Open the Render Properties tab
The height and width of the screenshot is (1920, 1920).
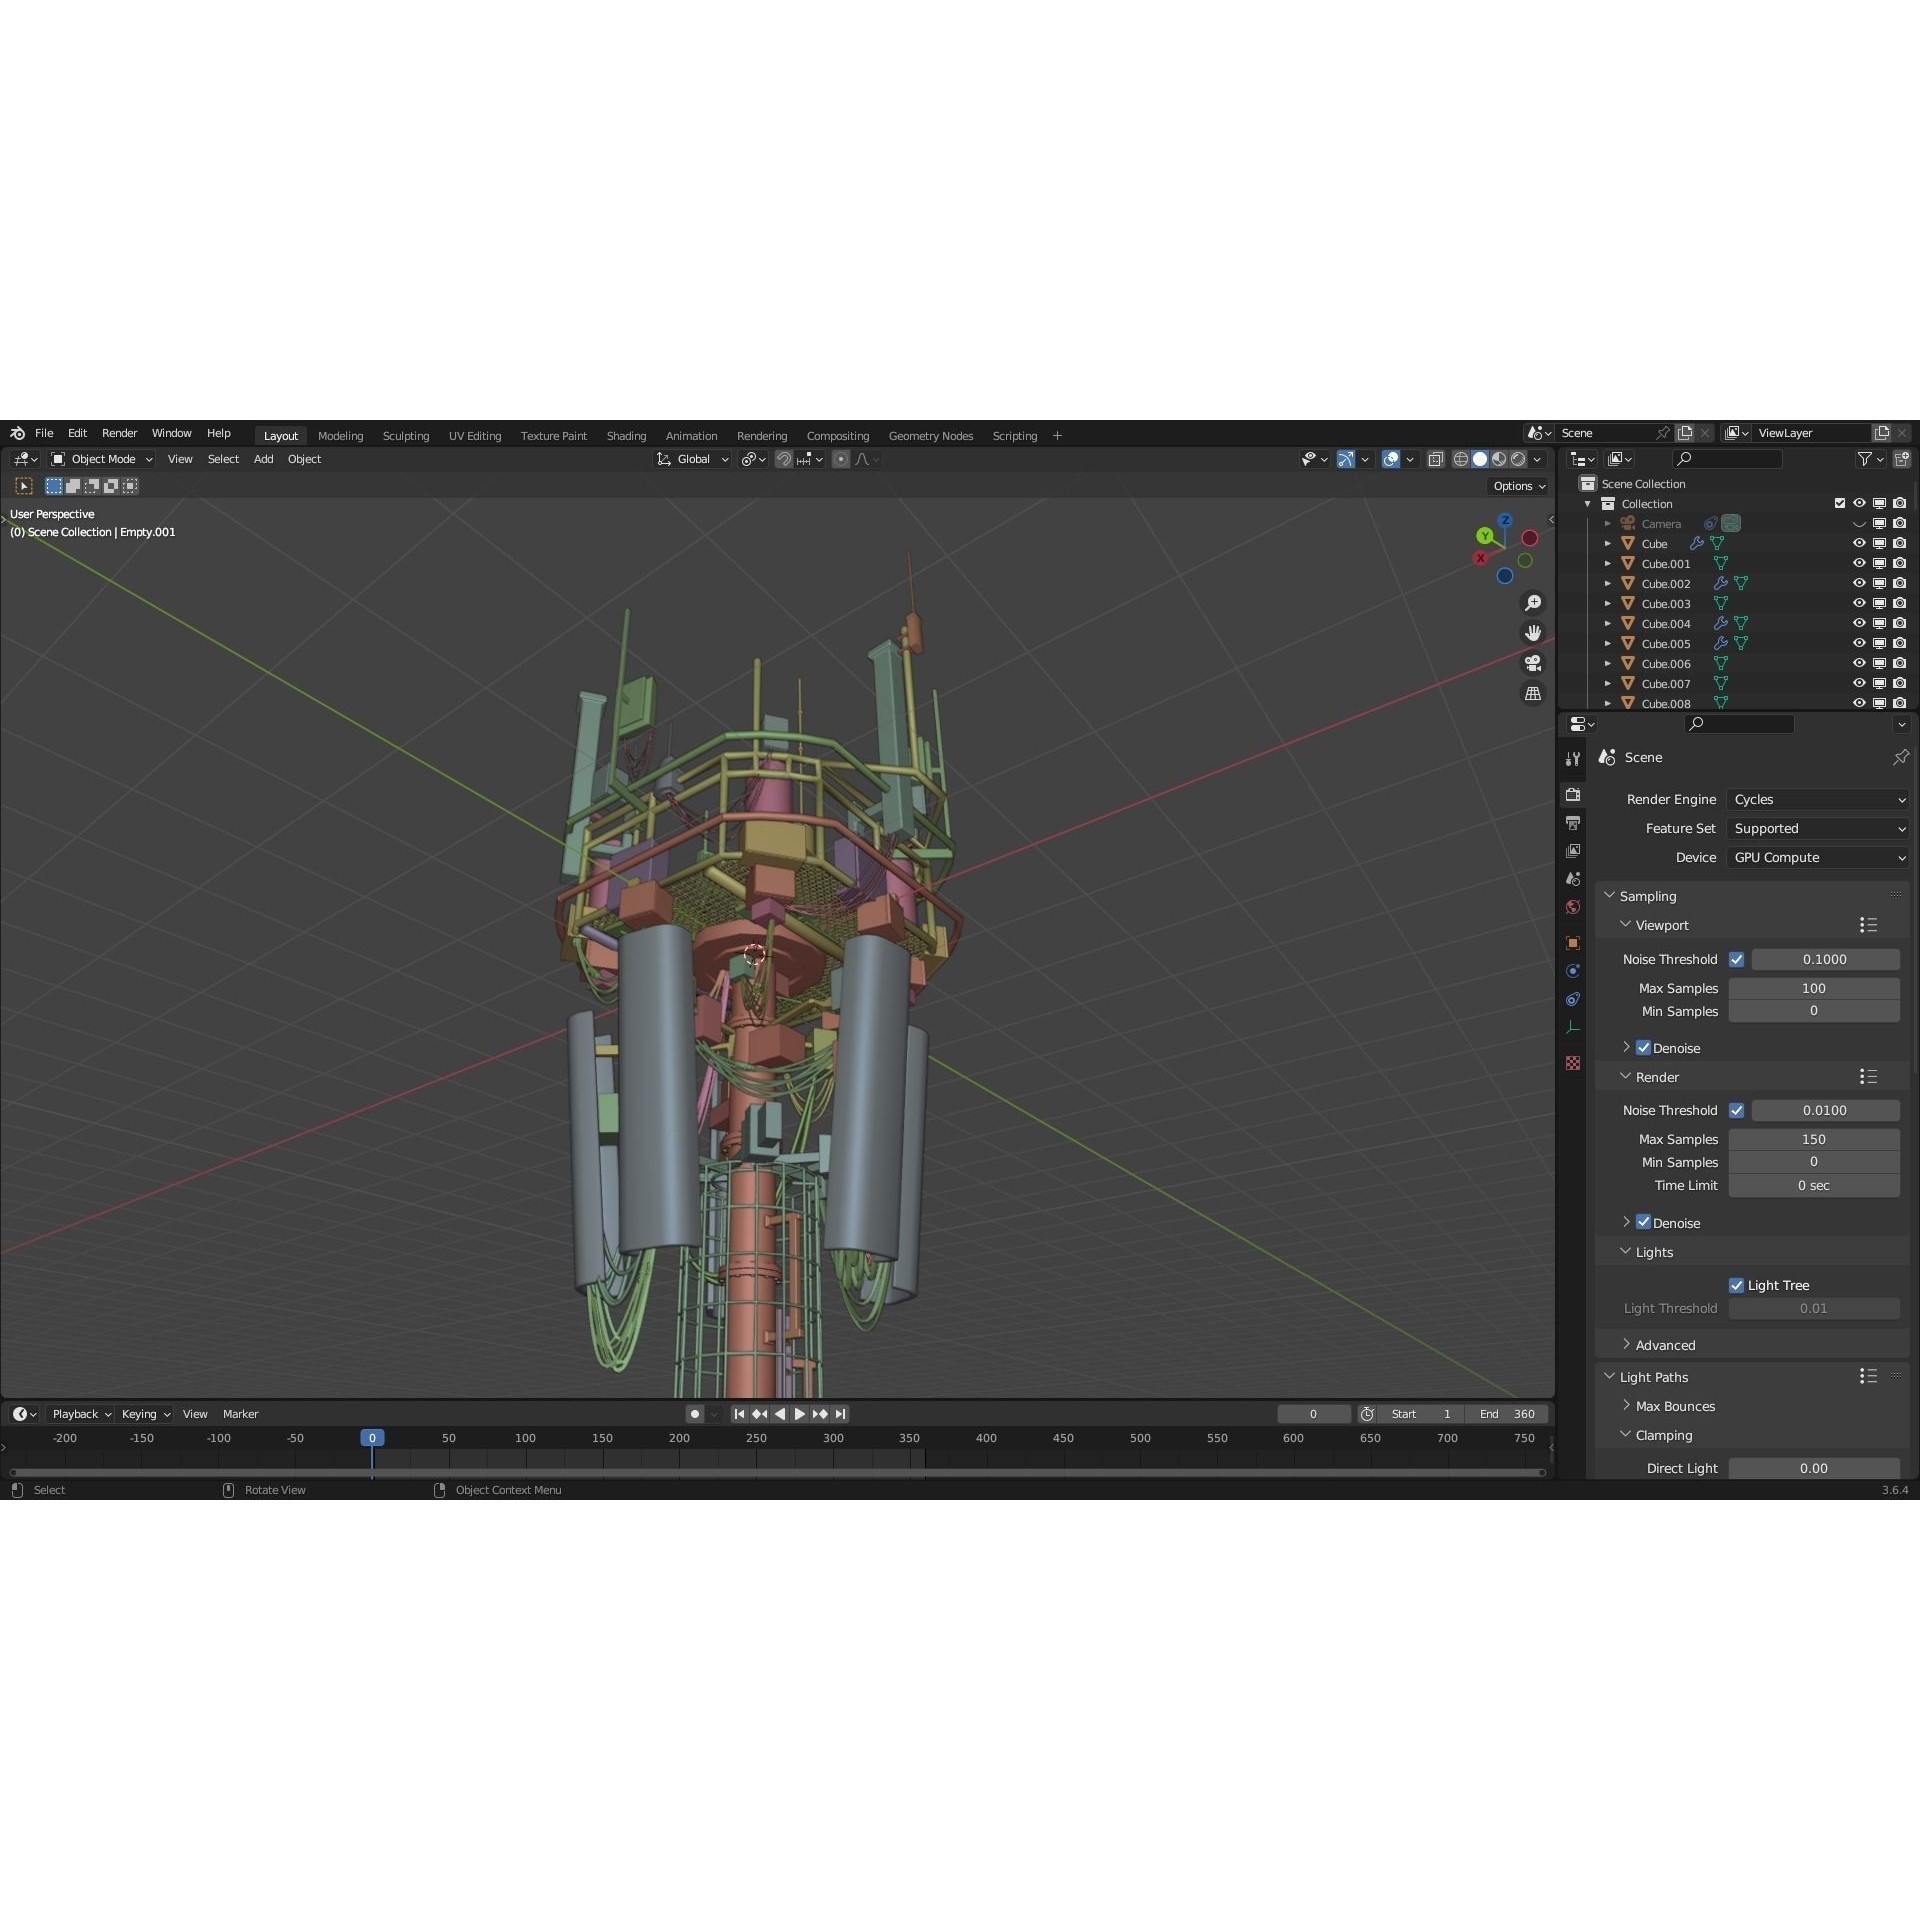click(1573, 794)
